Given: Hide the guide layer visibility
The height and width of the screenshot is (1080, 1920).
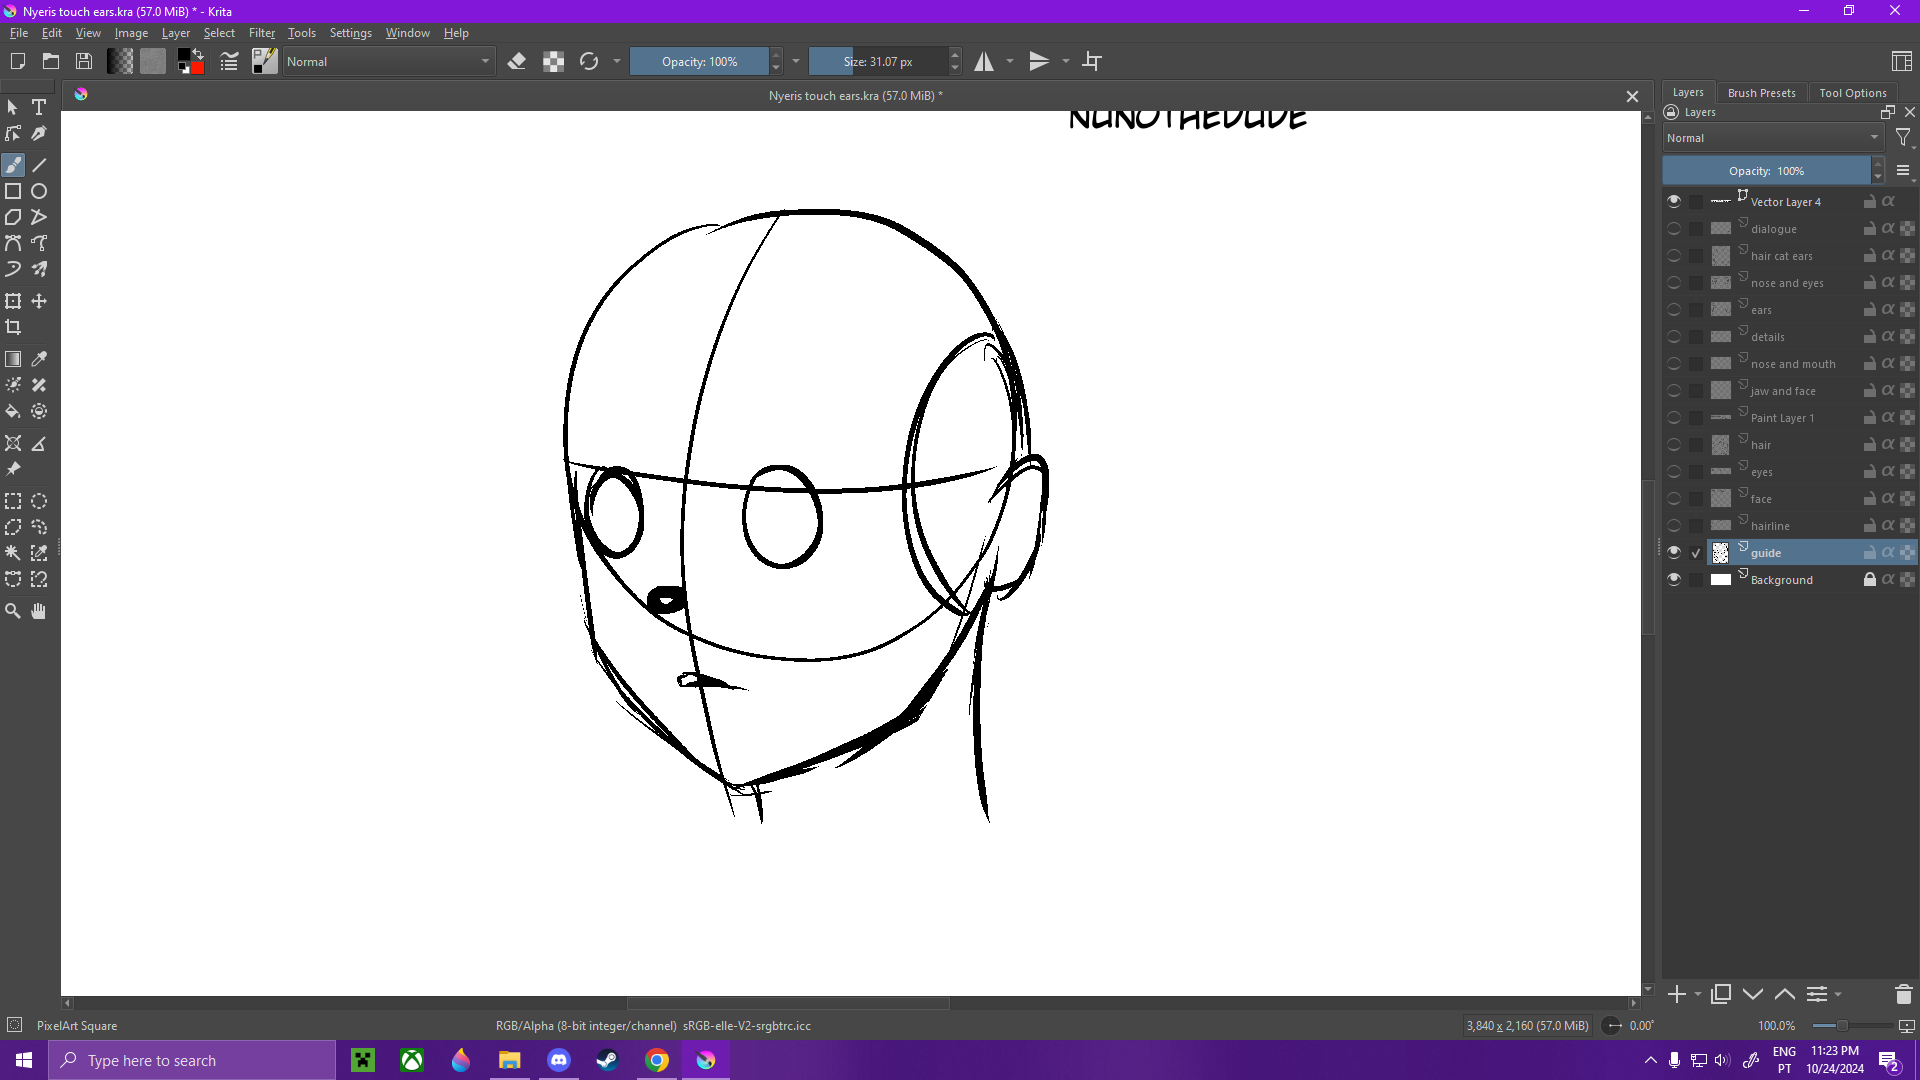Looking at the screenshot, I should (1674, 552).
